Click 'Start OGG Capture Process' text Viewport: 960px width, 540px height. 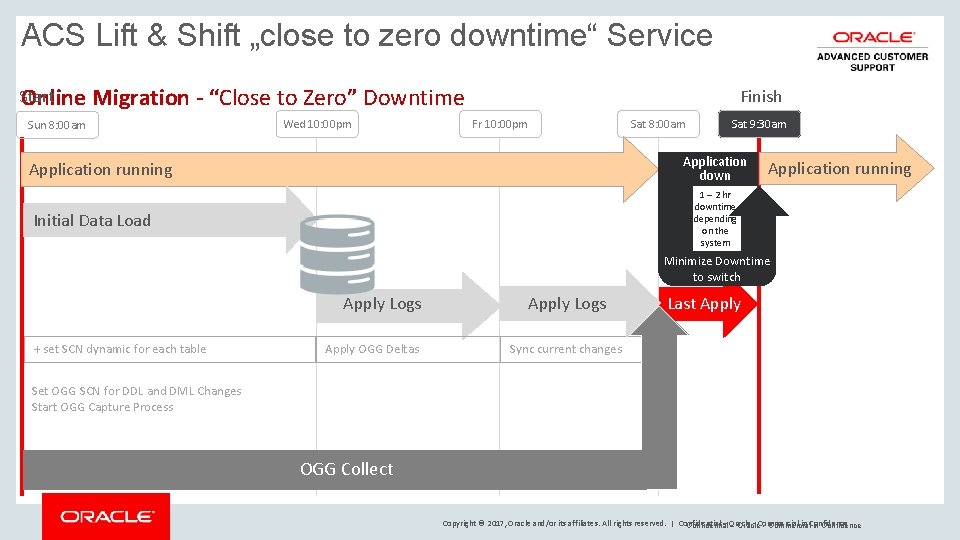click(102, 407)
